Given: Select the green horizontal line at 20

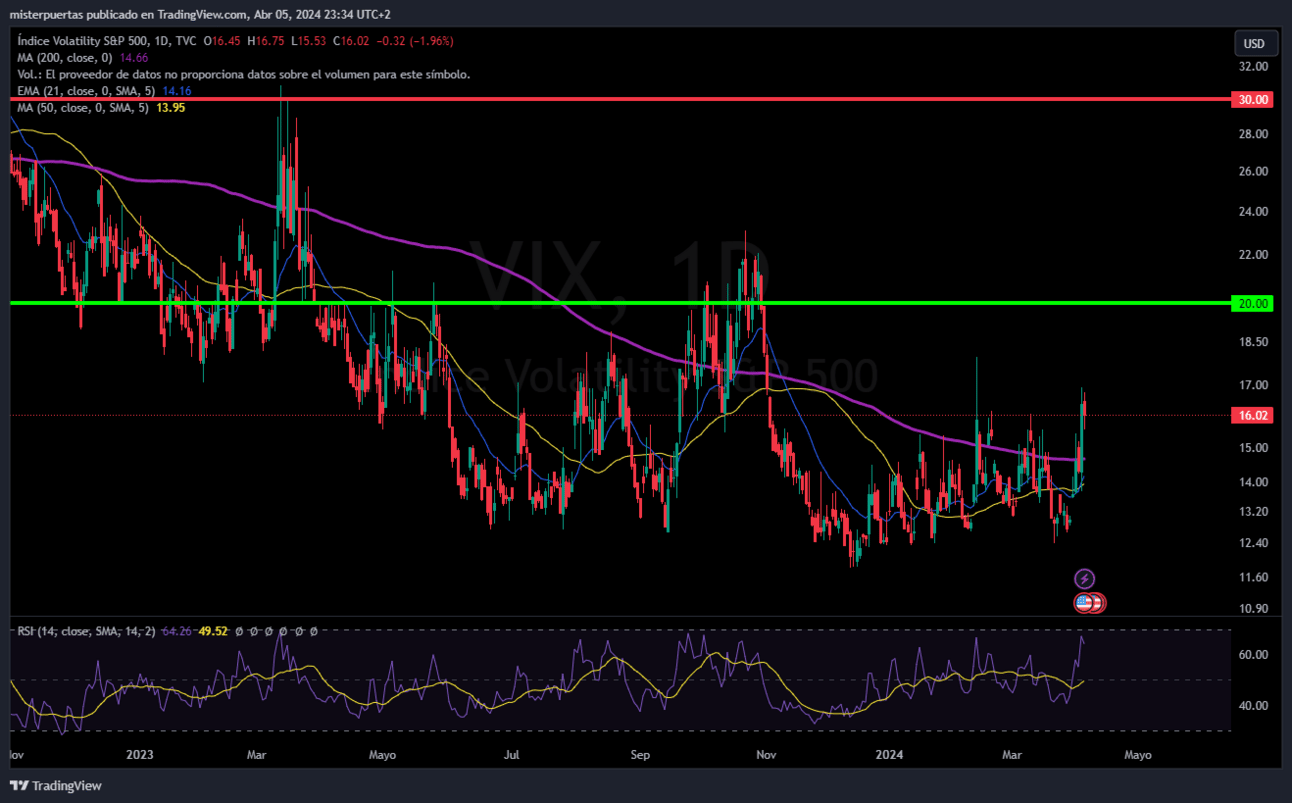Looking at the screenshot, I should 620,302.
